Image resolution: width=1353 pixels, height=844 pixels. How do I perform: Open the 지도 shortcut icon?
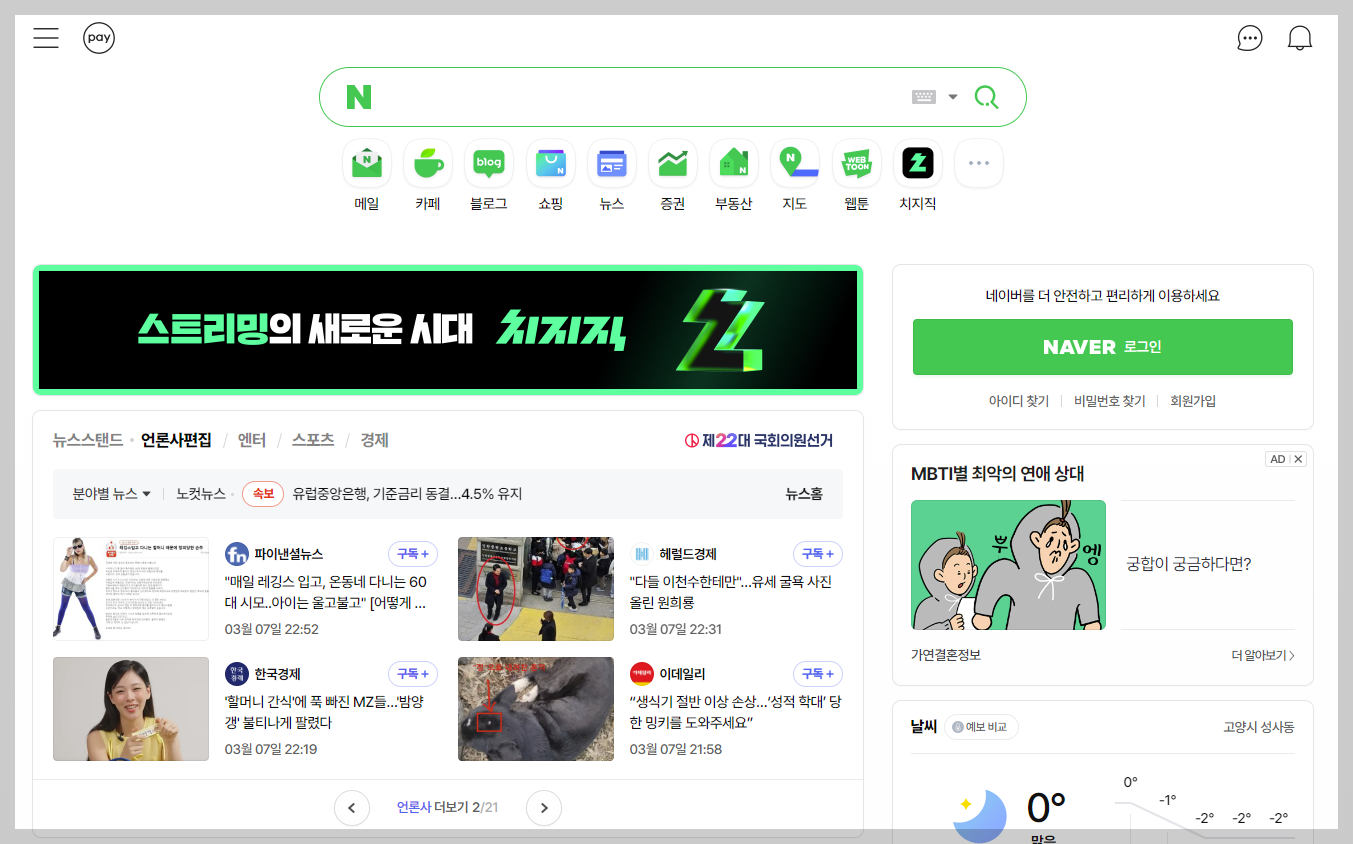tap(795, 163)
